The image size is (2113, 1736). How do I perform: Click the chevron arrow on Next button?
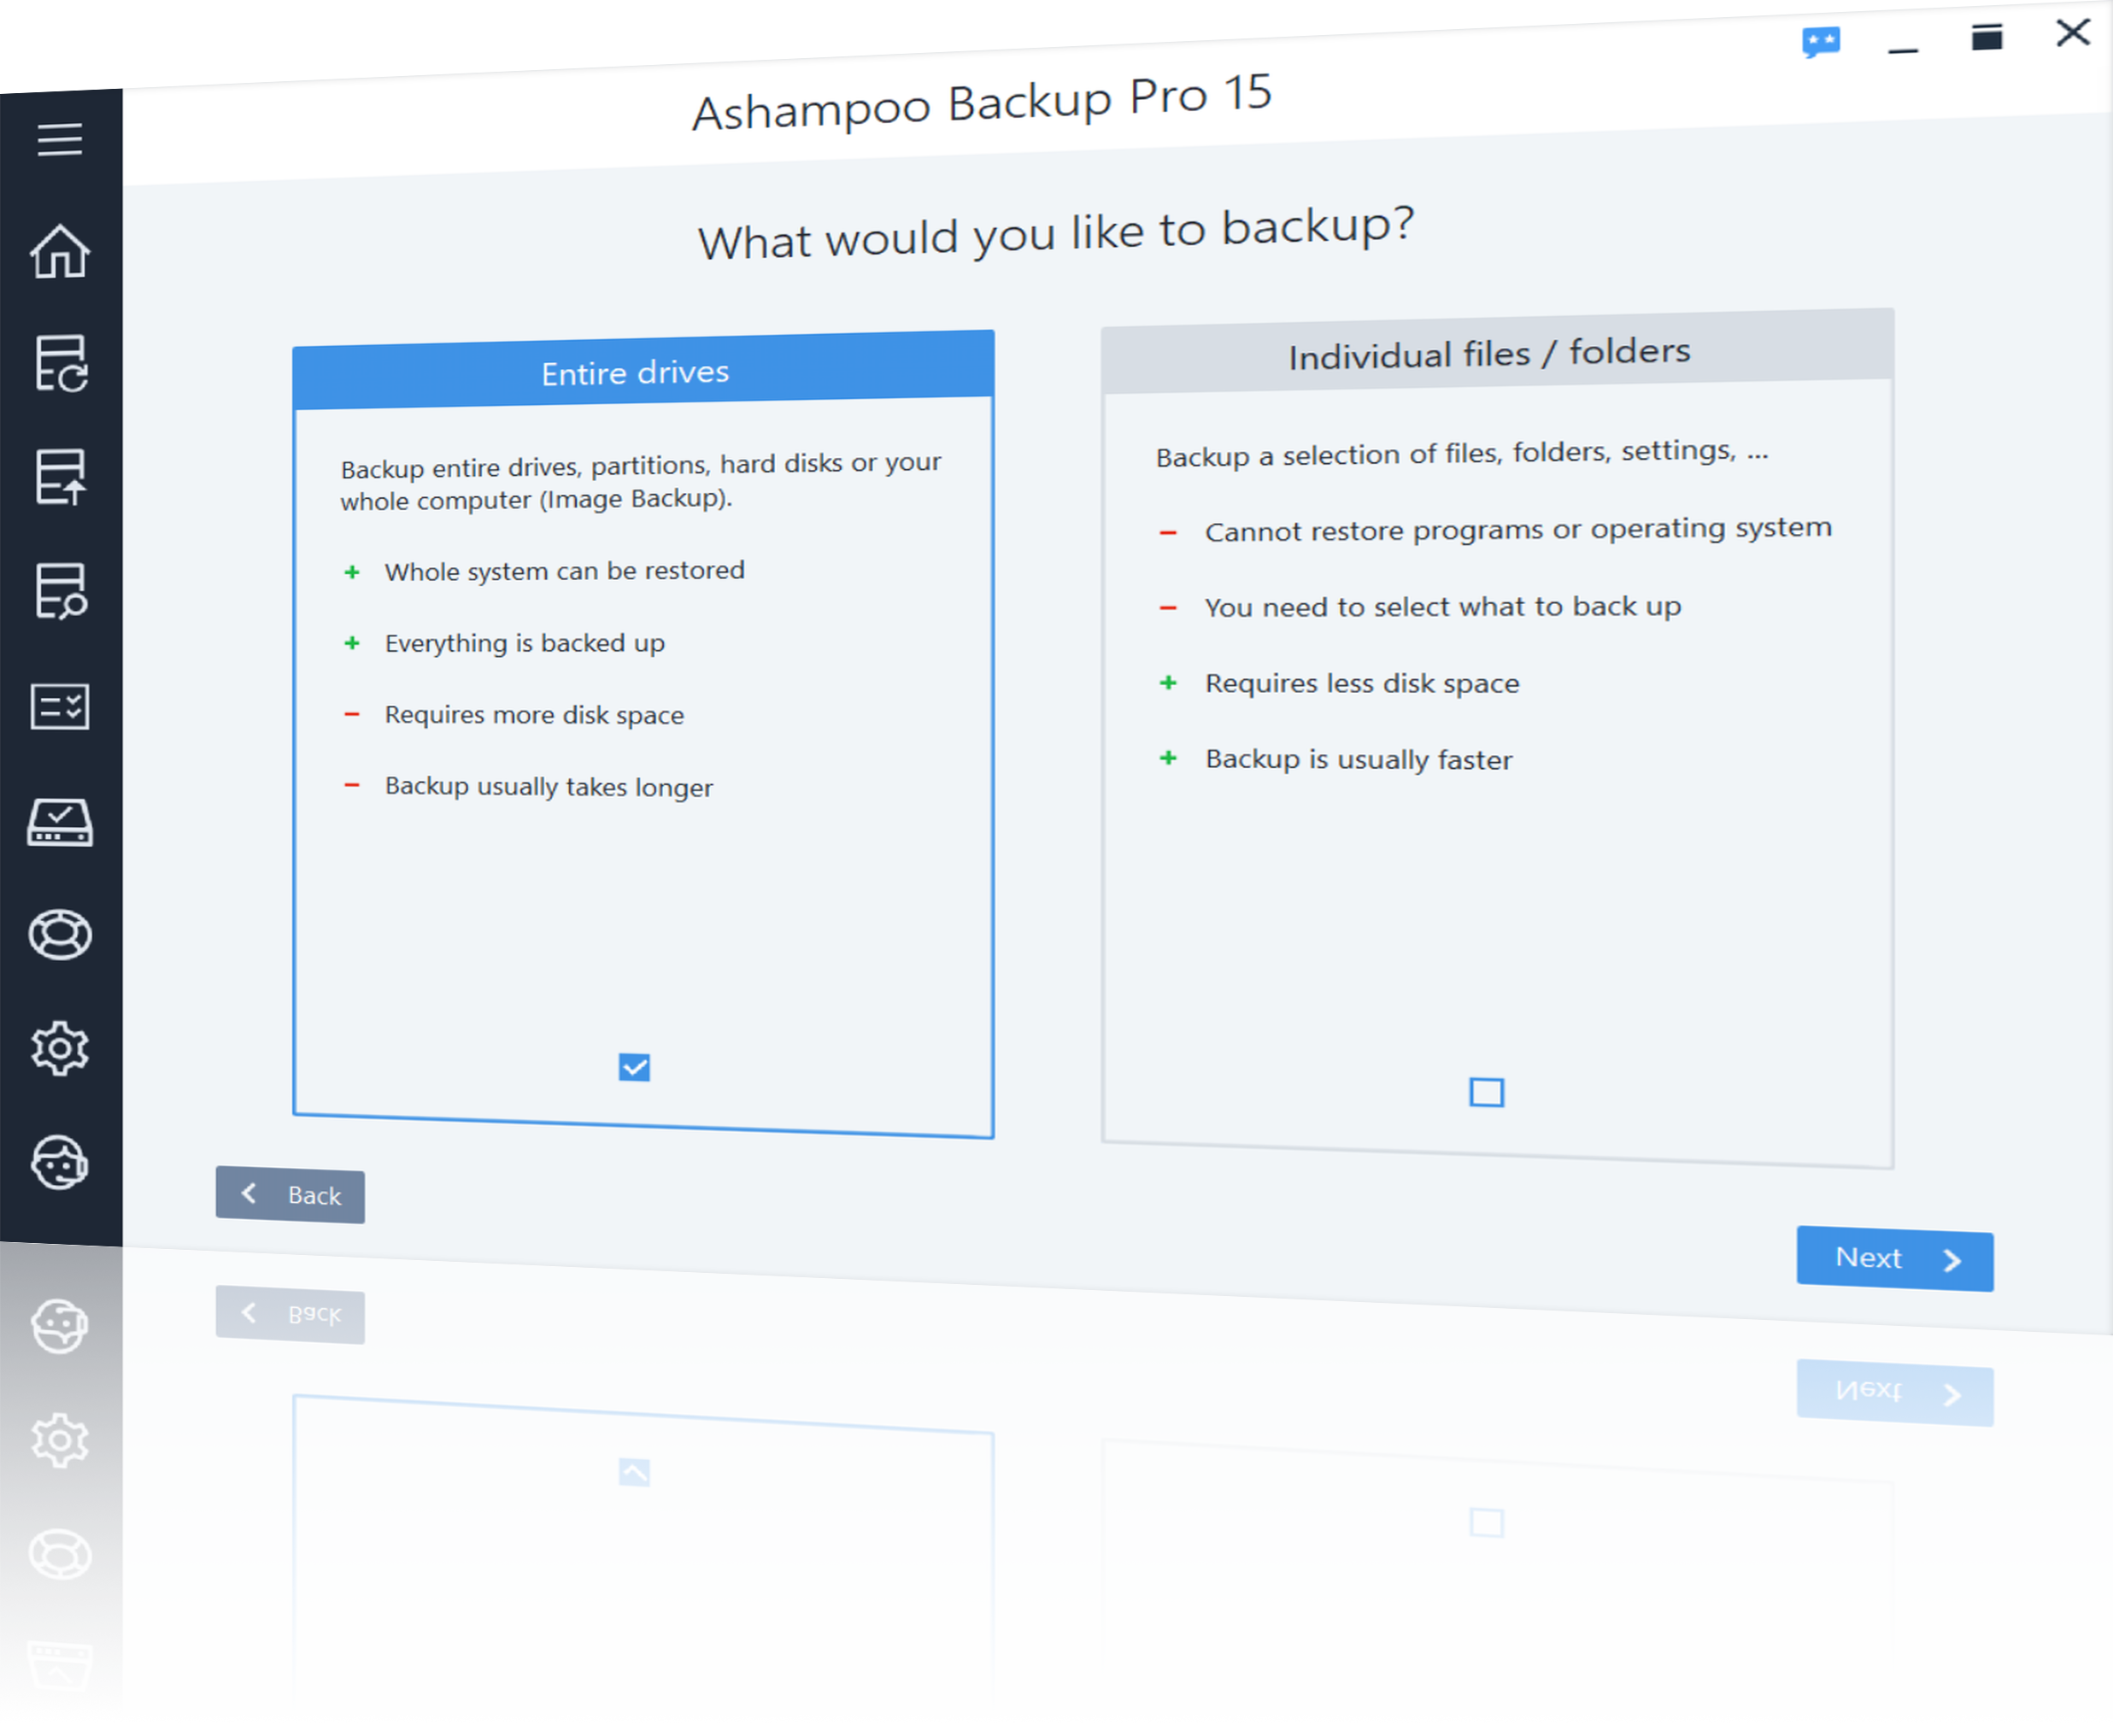pyautogui.click(x=1952, y=1261)
